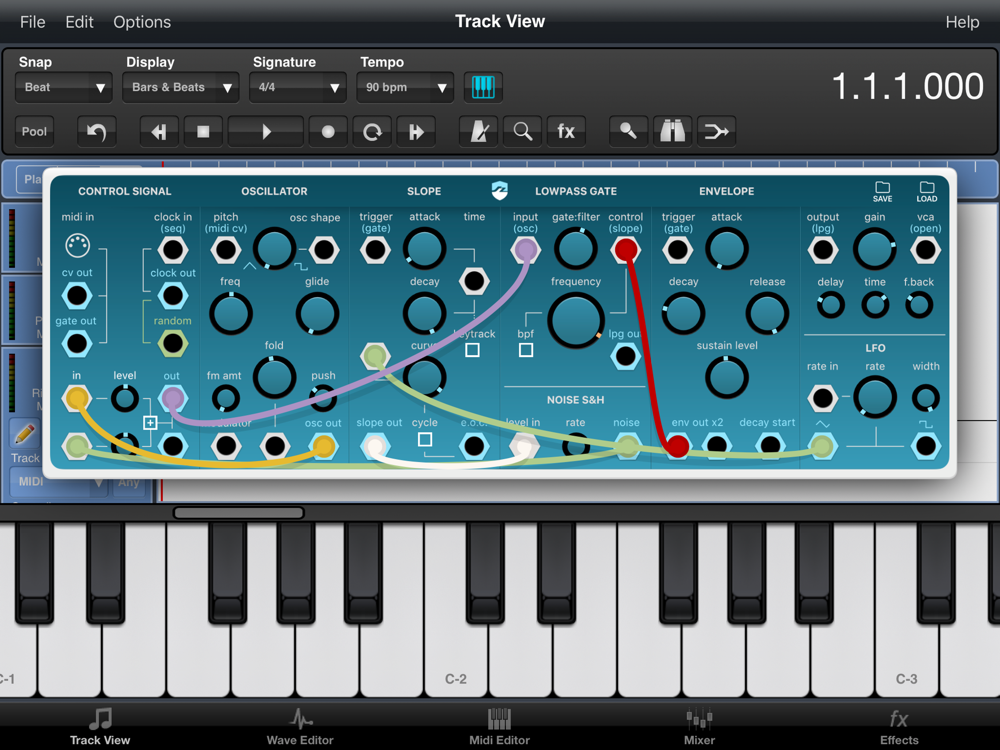Switch to Effects tab
Screen dimensions: 1000x750
pyautogui.click(x=899, y=726)
